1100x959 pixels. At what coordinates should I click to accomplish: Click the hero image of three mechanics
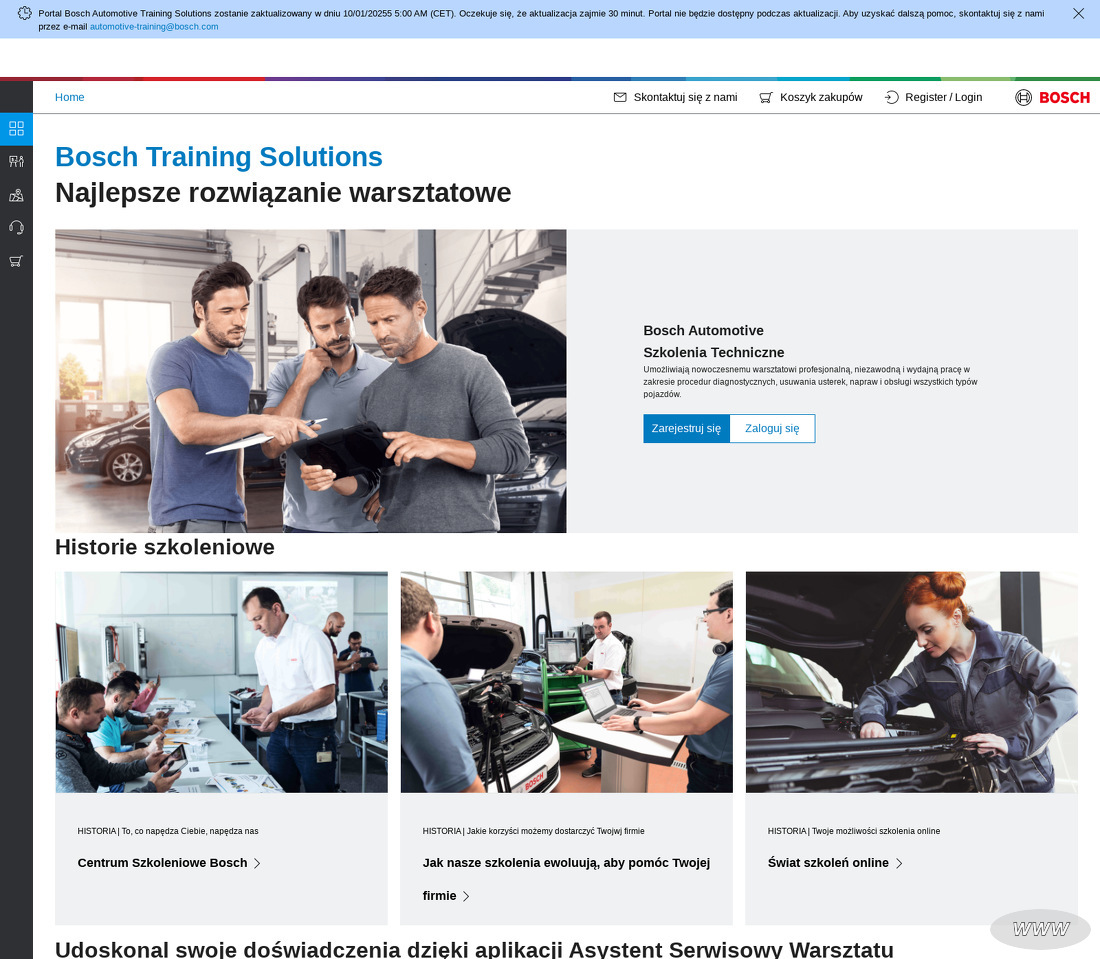pos(311,381)
